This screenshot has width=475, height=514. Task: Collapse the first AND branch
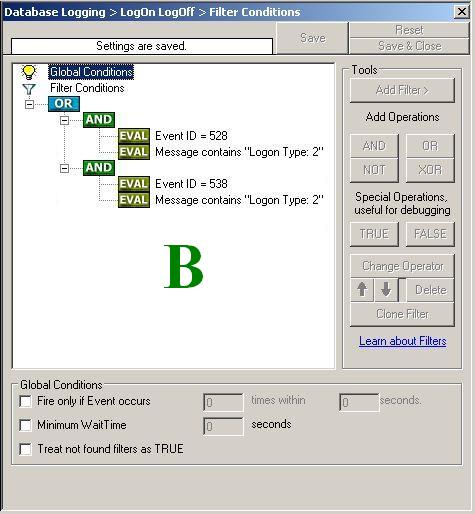click(64, 120)
